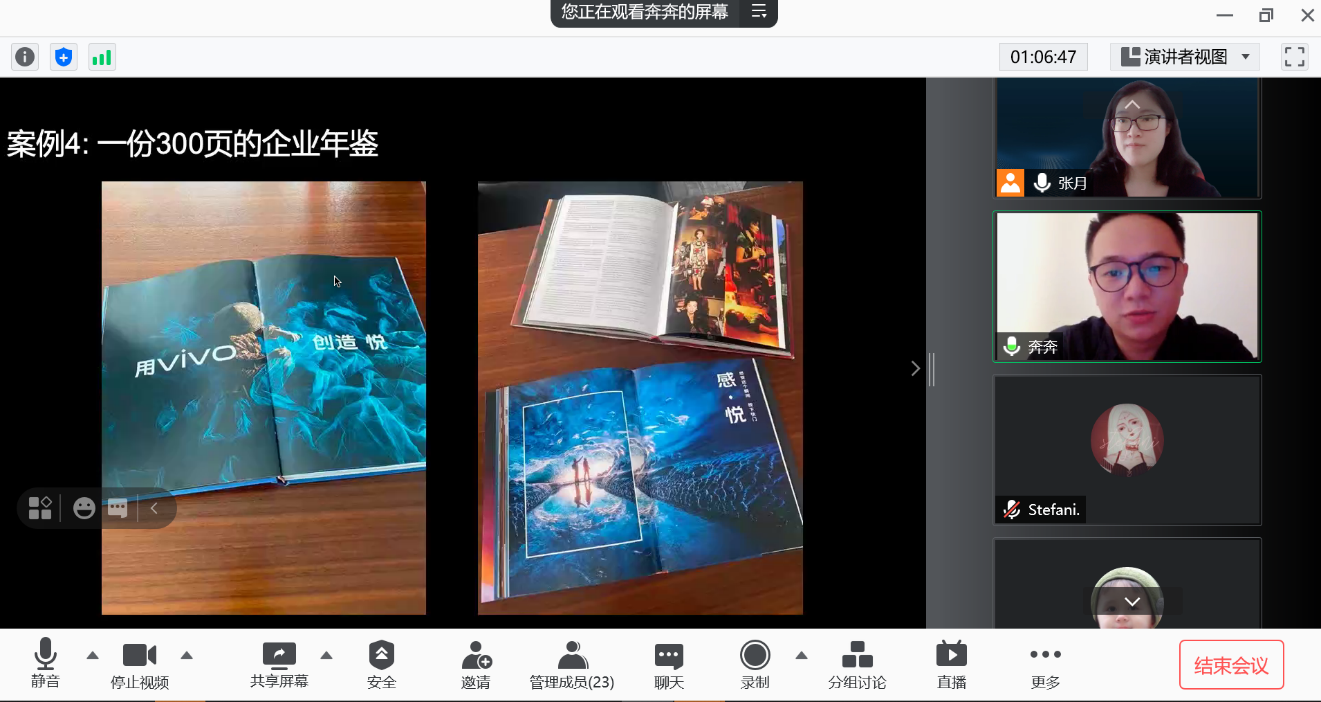This screenshot has width=1321, height=702.
Task: Open Breakout Rooms (分组讨论)
Action: coord(857,665)
